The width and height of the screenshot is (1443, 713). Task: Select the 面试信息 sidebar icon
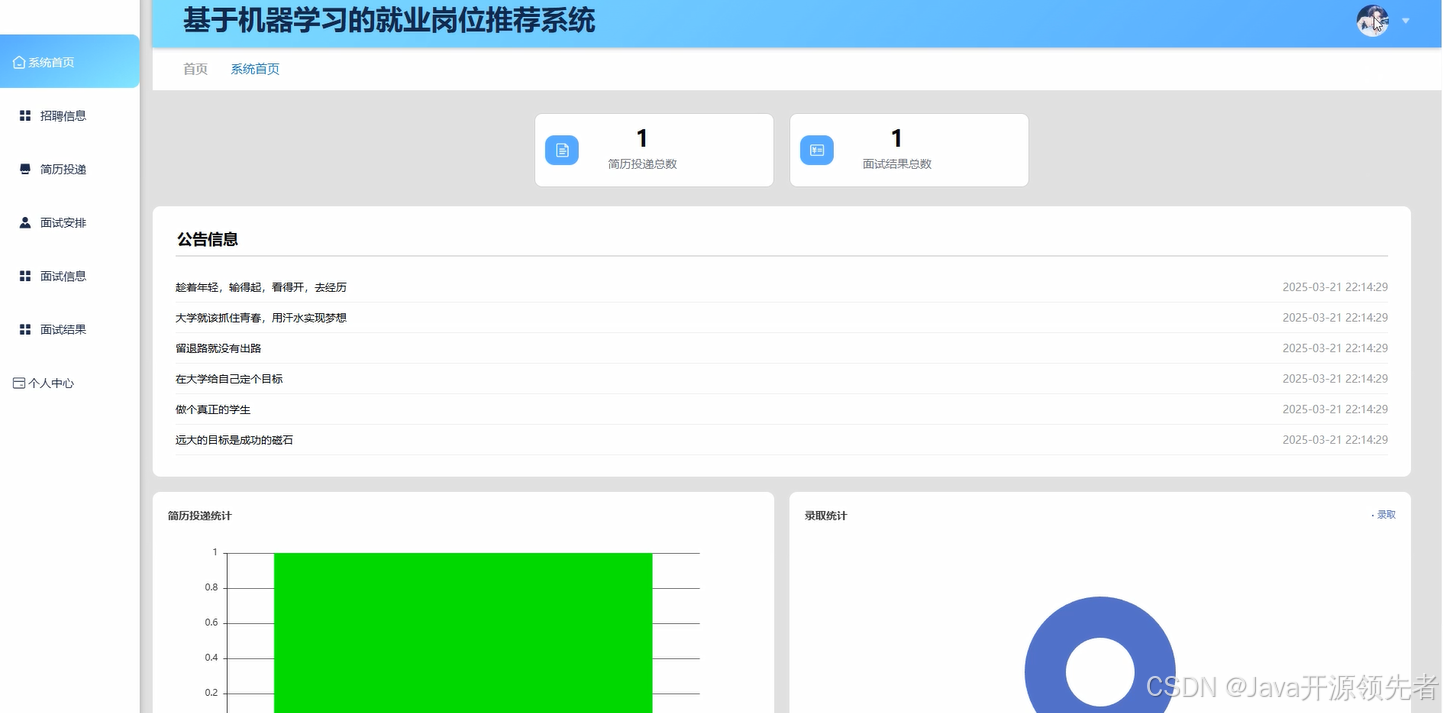pos(23,275)
